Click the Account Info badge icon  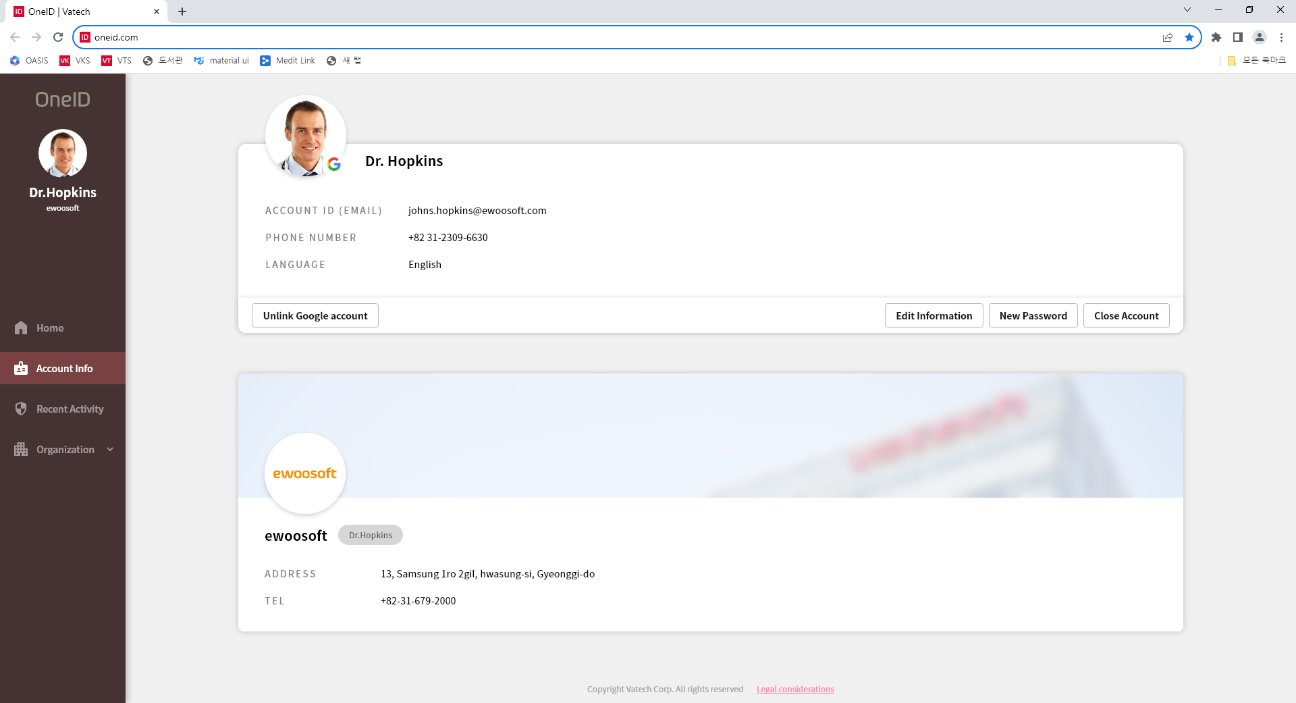pyautogui.click(x=21, y=368)
